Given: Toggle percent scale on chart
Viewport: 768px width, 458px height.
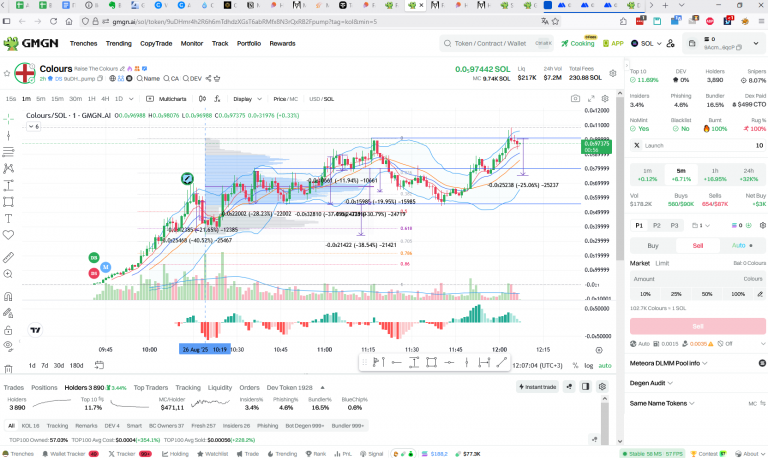Looking at the screenshot, I should pyautogui.click(x=575, y=365).
